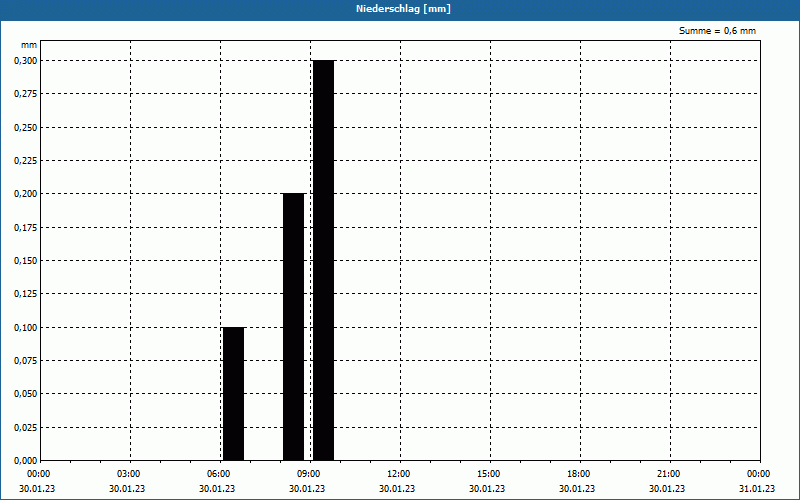Click the 0,025 y-axis value

tap(26, 428)
